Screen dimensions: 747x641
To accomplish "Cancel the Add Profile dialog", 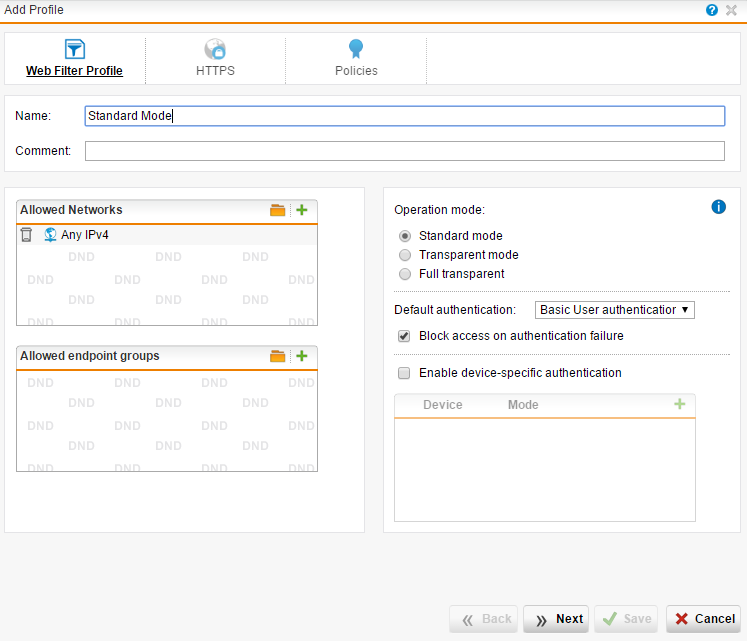I will (704, 619).
